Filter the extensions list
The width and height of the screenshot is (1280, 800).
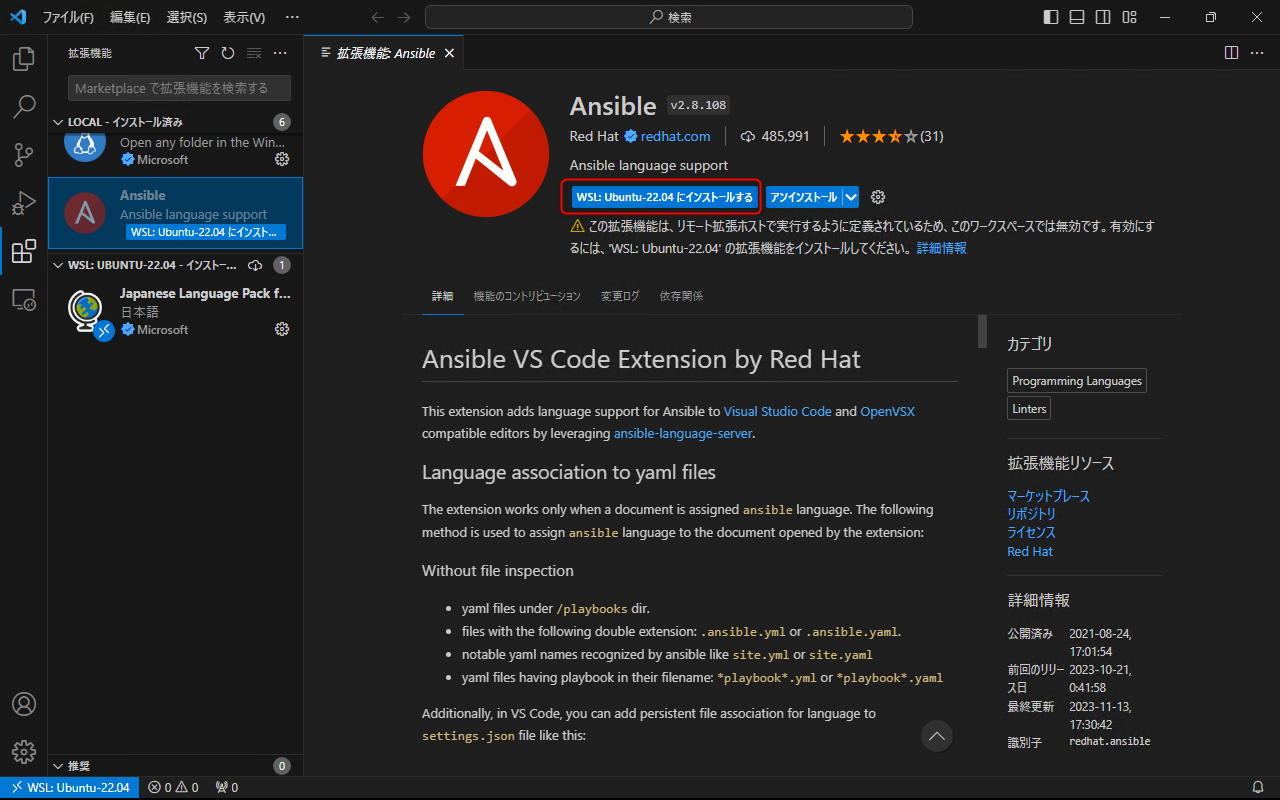201,53
